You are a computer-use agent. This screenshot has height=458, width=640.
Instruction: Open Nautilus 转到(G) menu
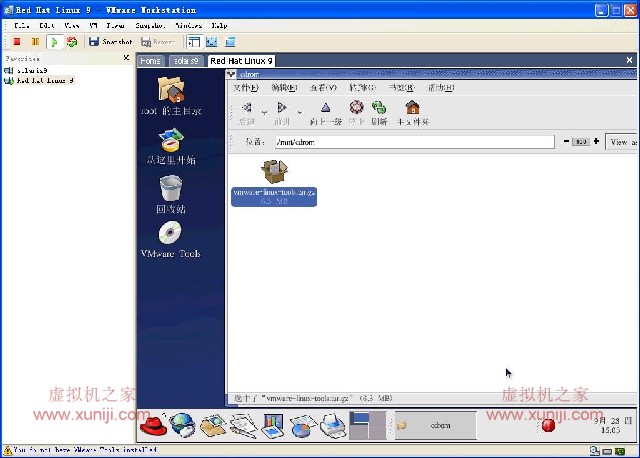(362, 87)
